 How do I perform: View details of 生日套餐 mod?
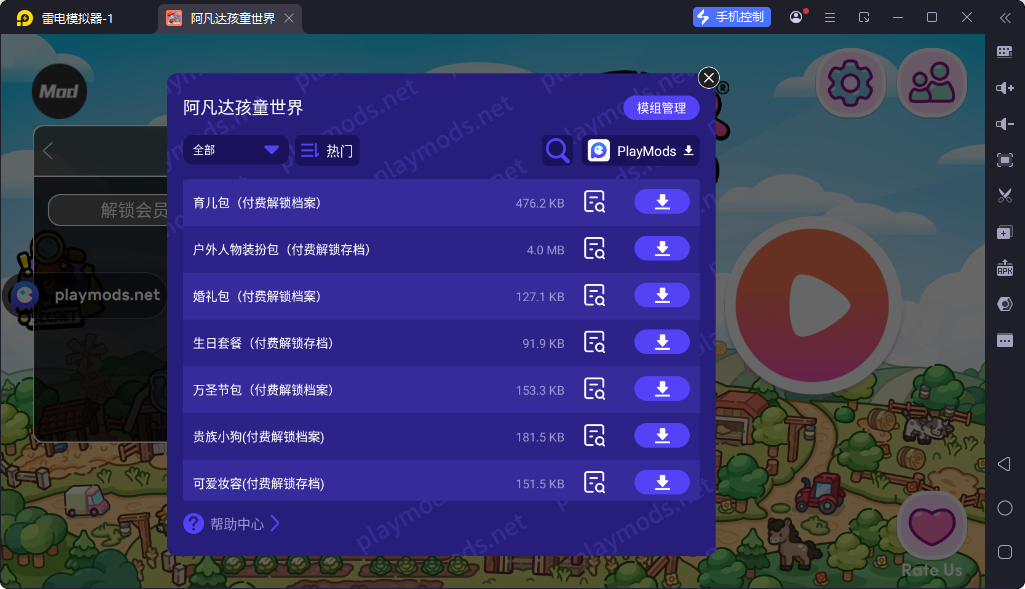tap(594, 343)
